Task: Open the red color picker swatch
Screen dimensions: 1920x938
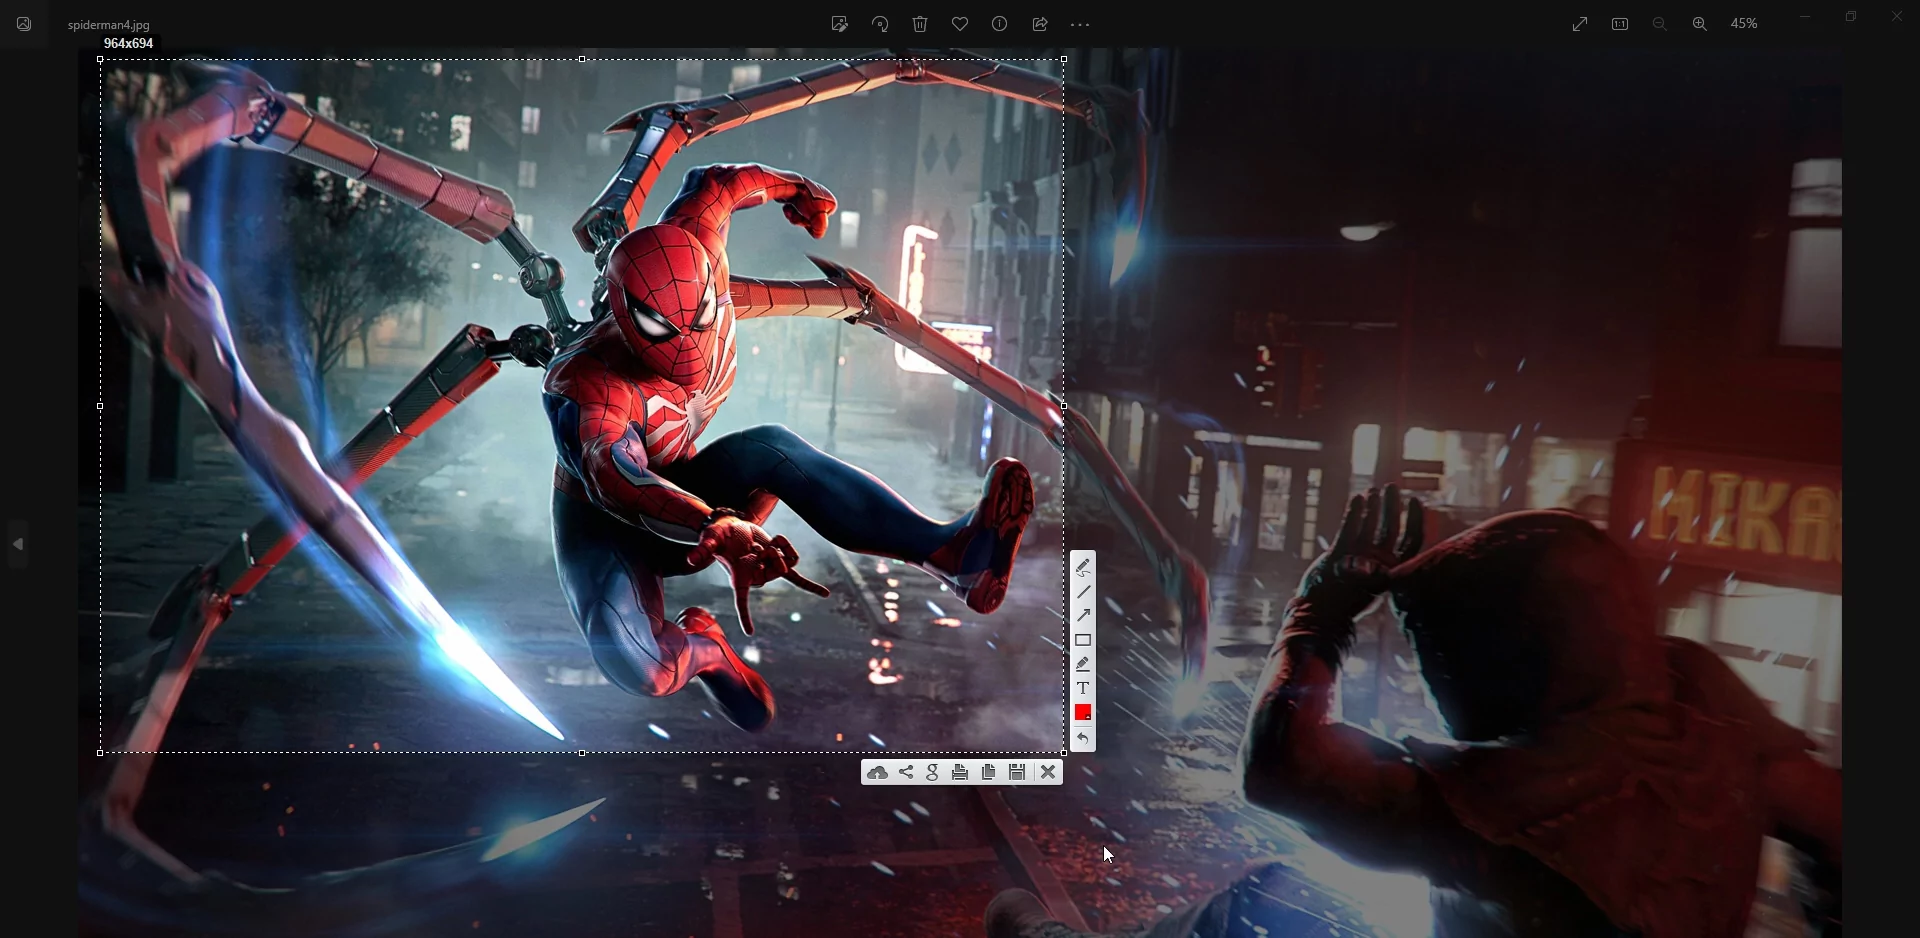Action: click(x=1083, y=714)
